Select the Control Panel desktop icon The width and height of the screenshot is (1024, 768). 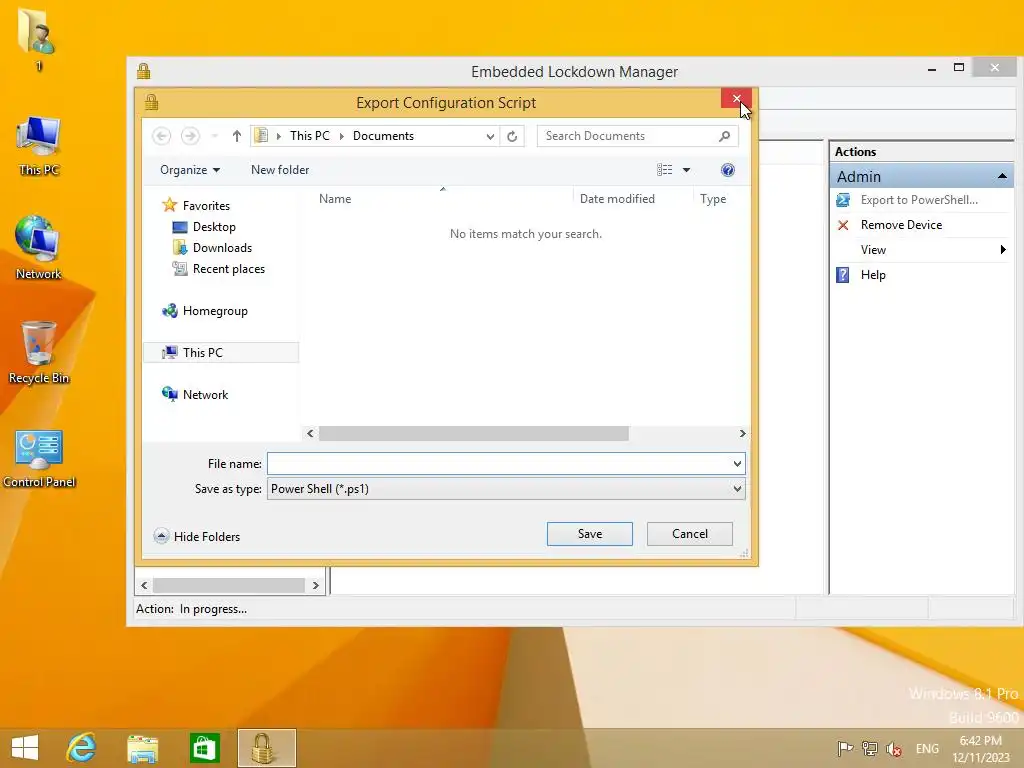point(39,458)
